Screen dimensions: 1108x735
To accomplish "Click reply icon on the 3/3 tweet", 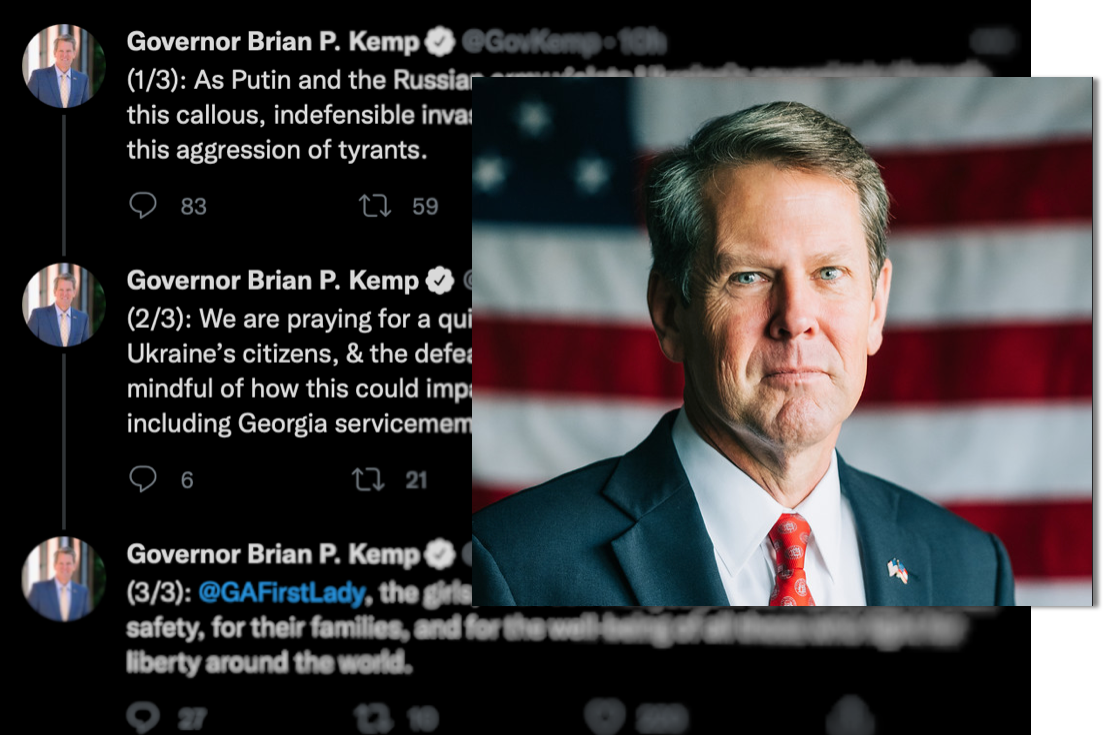I will (143, 718).
